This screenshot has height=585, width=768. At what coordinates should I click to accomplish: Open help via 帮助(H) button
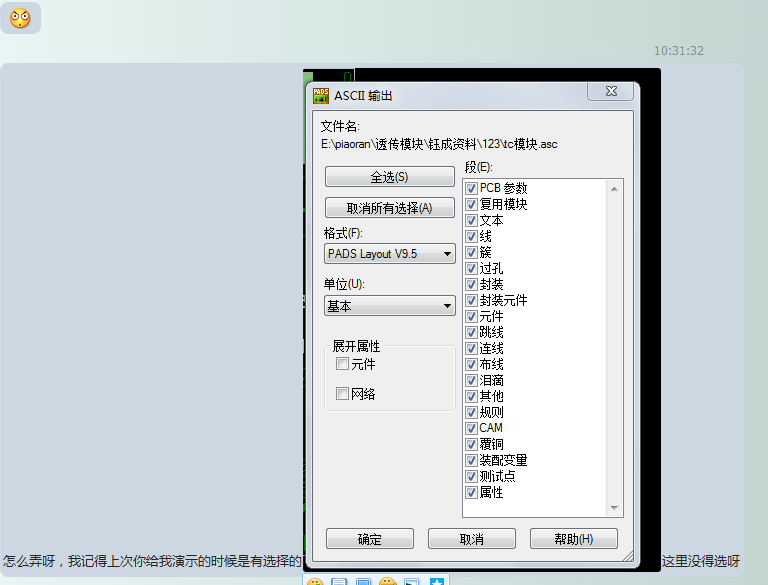(x=574, y=539)
